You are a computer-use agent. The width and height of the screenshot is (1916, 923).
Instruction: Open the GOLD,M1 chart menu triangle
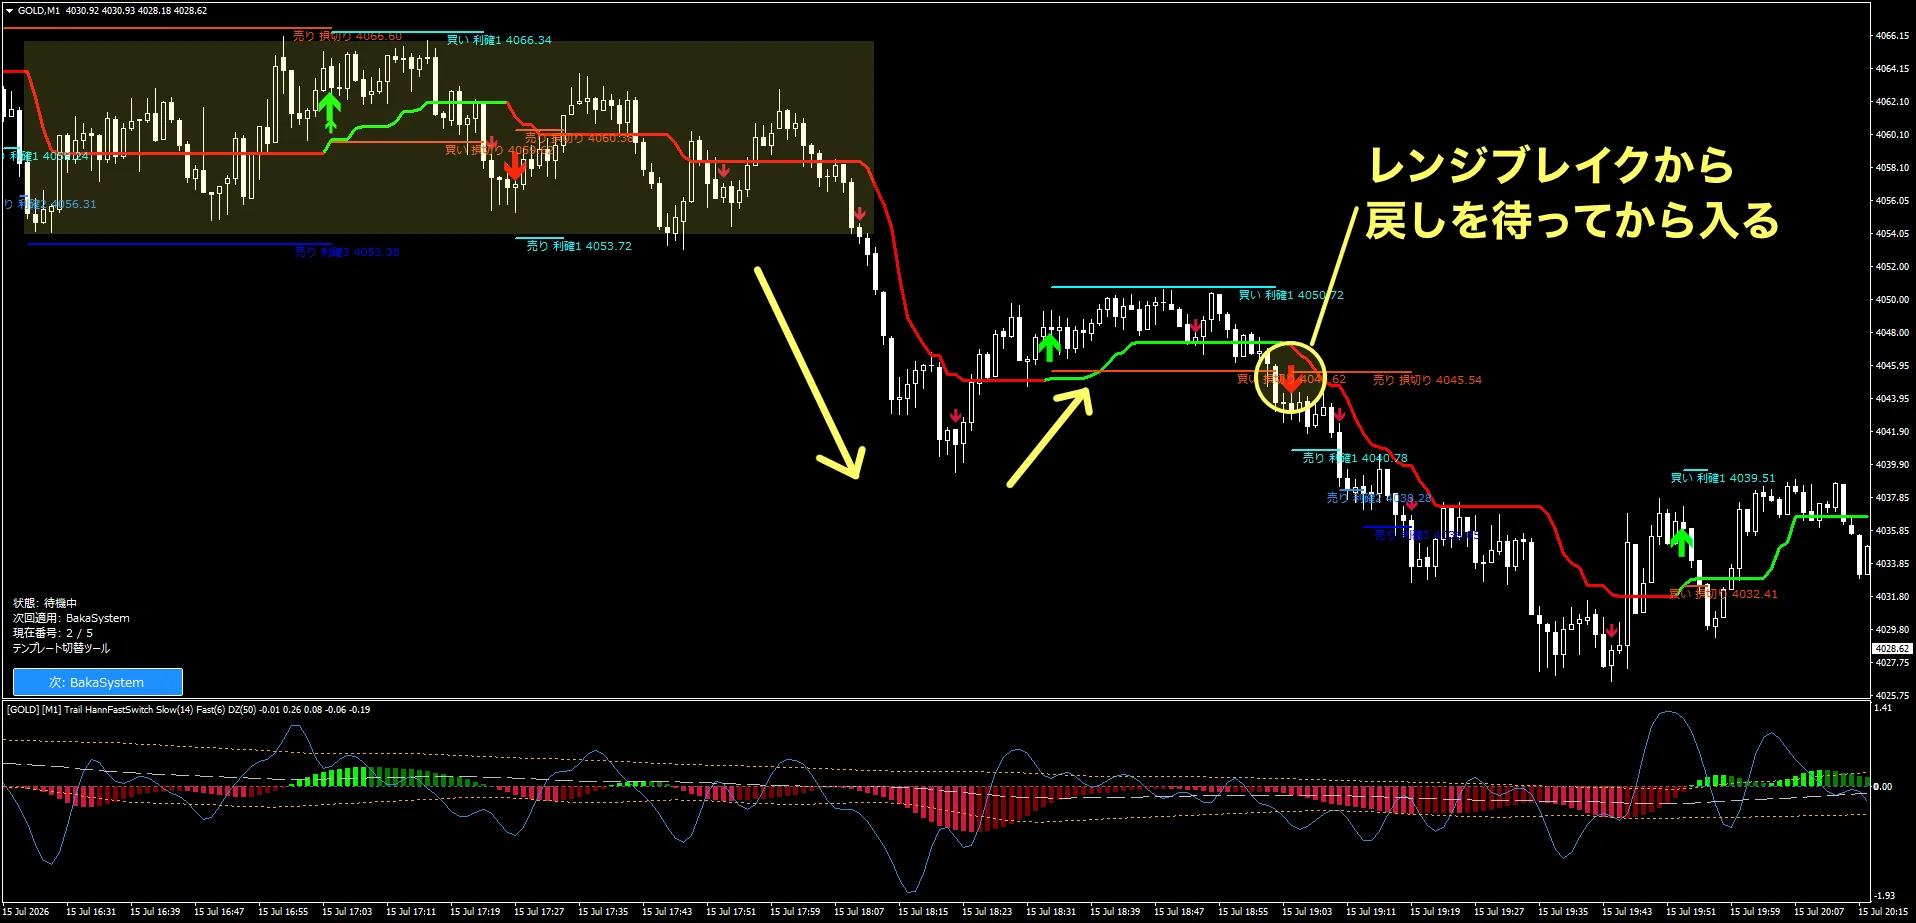click(x=9, y=11)
